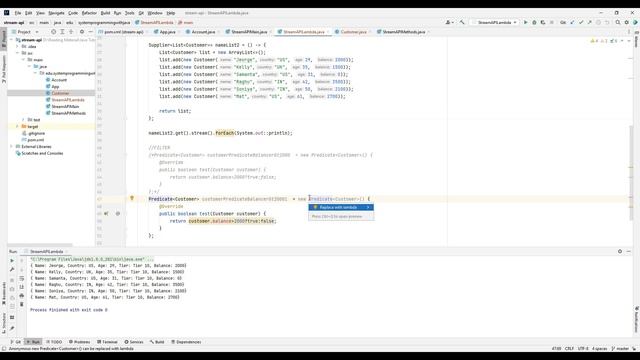Collapse the stream-api root tree node

tap(12, 40)
